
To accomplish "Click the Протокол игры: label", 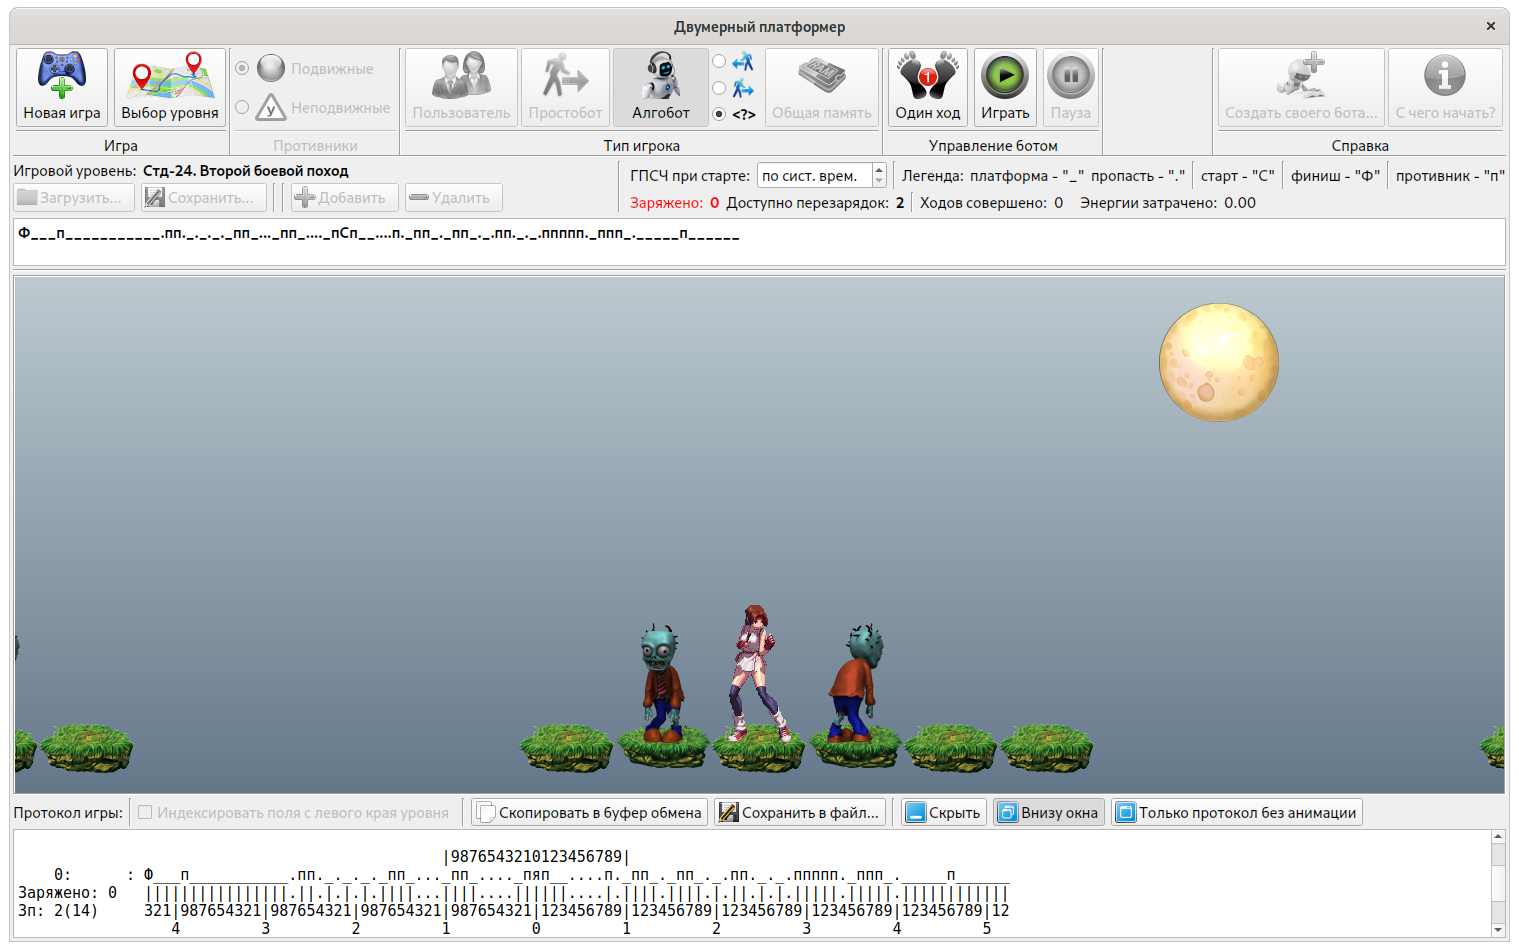I will point(68,813).
